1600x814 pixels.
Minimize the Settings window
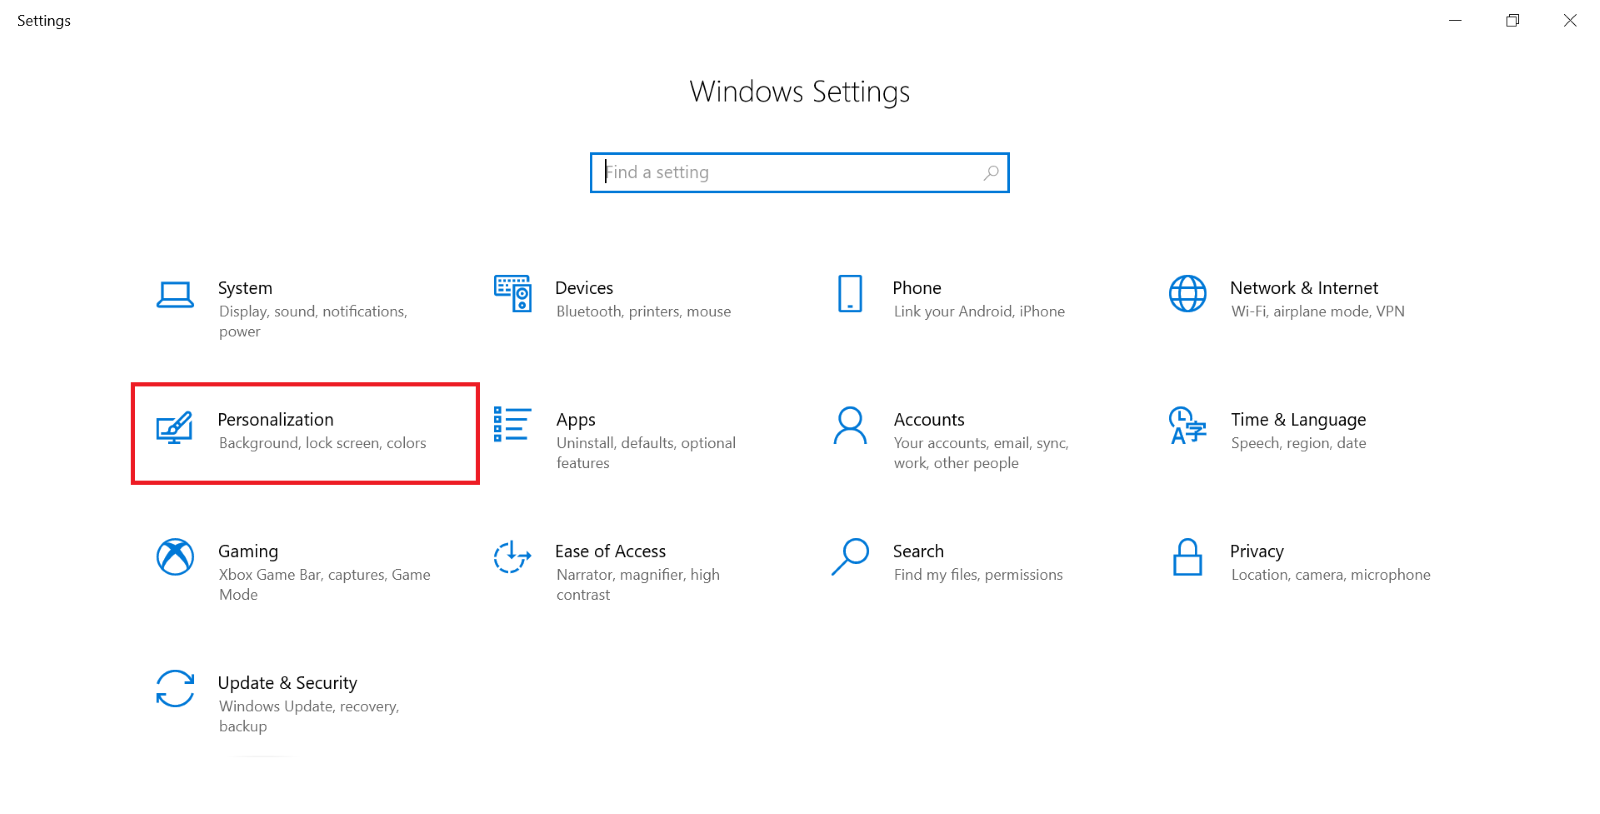click(x=1455, y=21)
